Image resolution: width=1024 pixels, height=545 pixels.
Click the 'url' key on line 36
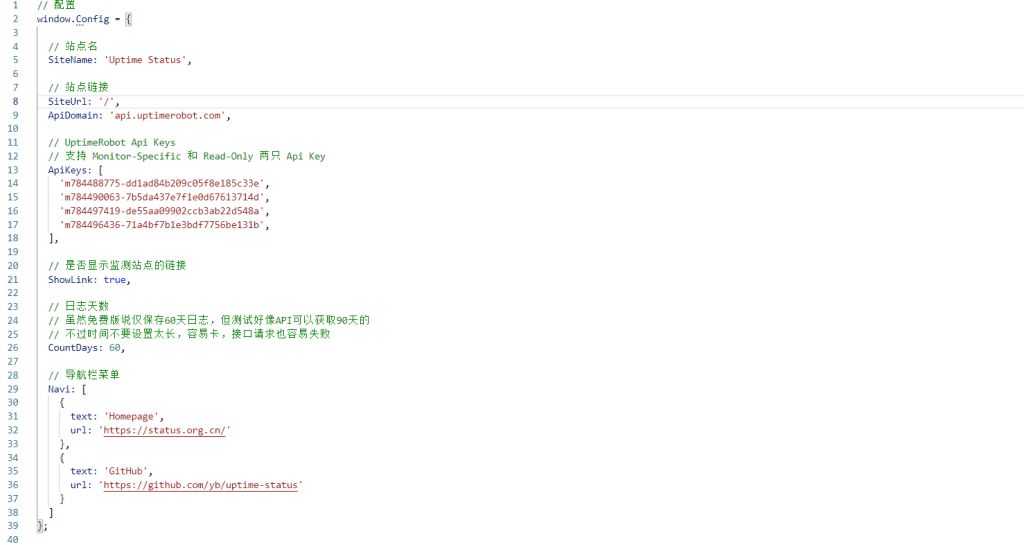tap(79, 485)
